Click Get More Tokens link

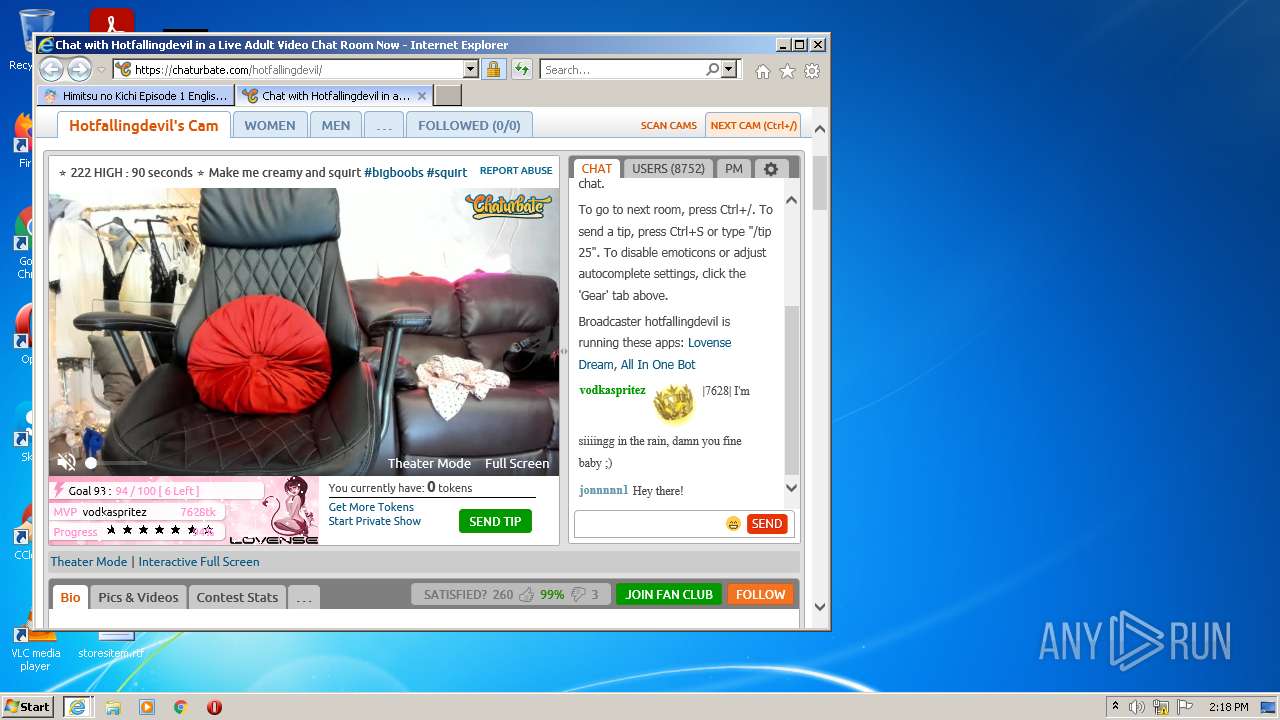371,507
